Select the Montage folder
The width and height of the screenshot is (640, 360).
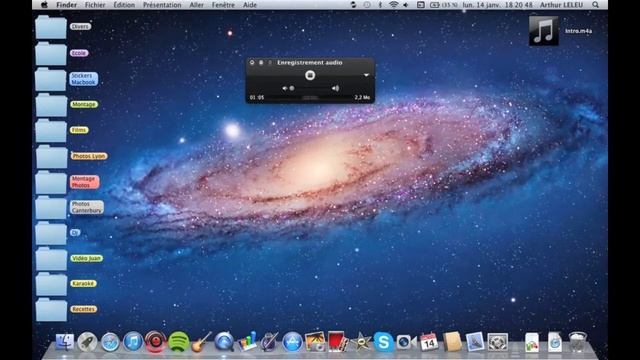(51, 105)
